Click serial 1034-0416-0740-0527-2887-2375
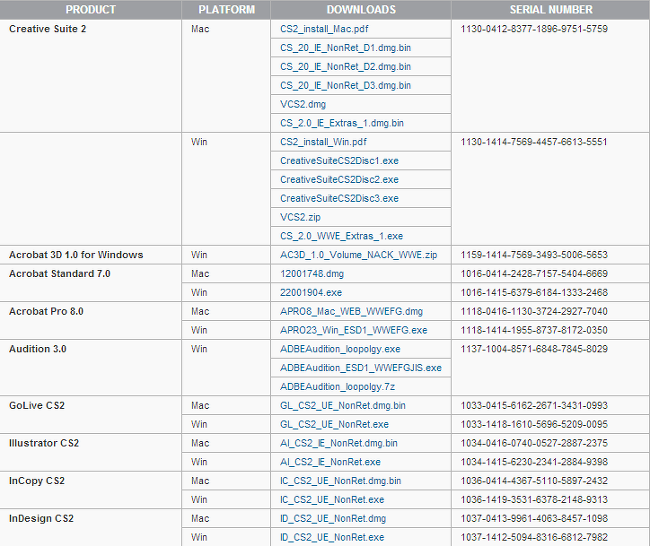The width and height of the screenshot is (650, 546). coord(534,443)
